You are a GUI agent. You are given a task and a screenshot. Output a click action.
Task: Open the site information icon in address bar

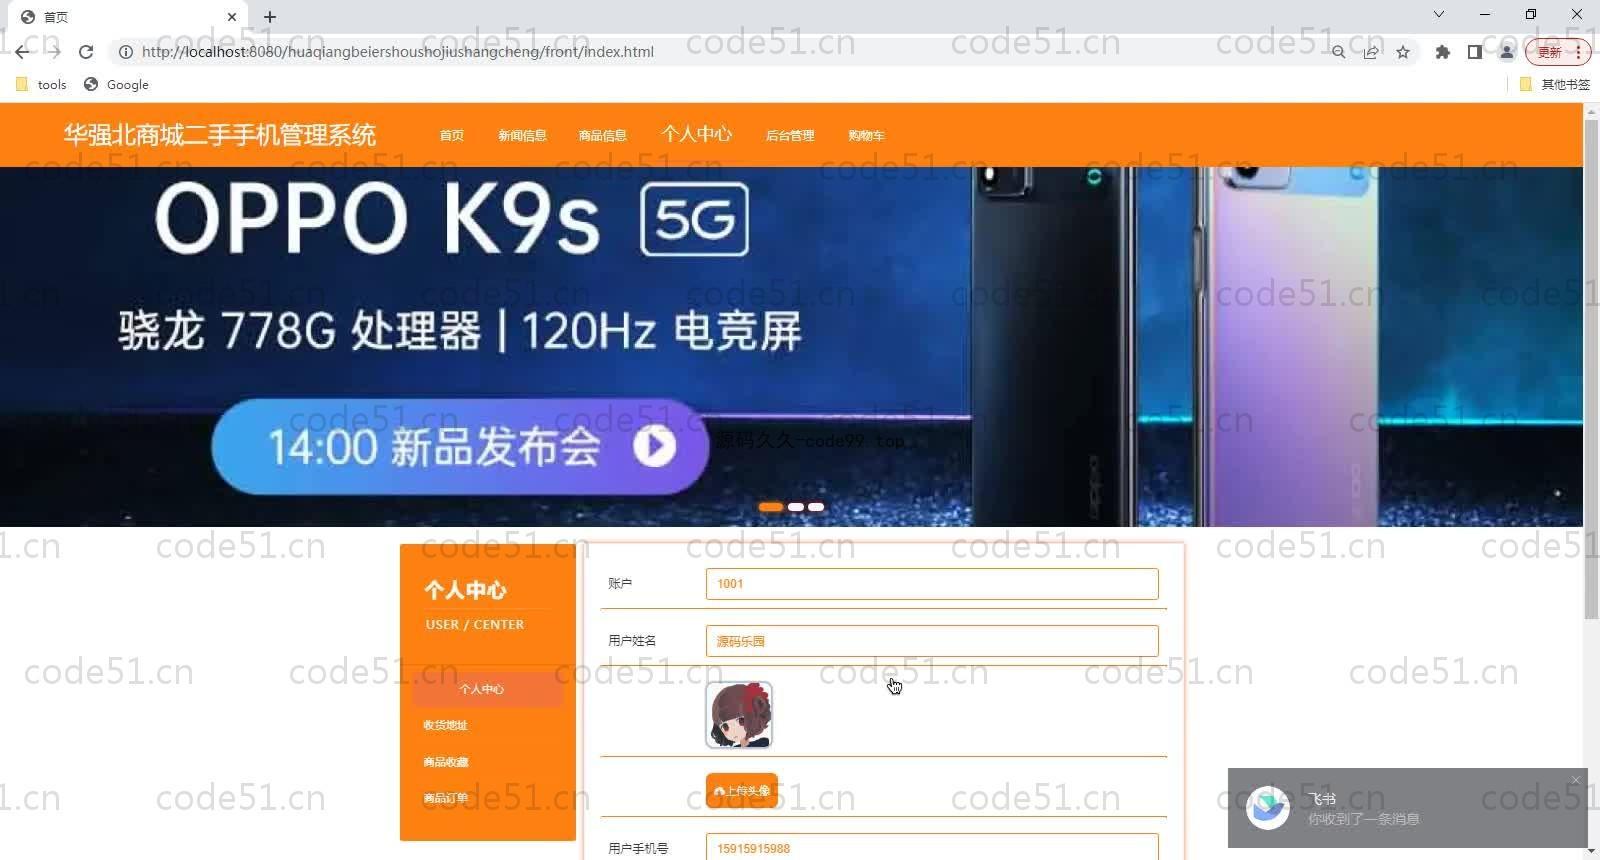click(x=126, y=52)
